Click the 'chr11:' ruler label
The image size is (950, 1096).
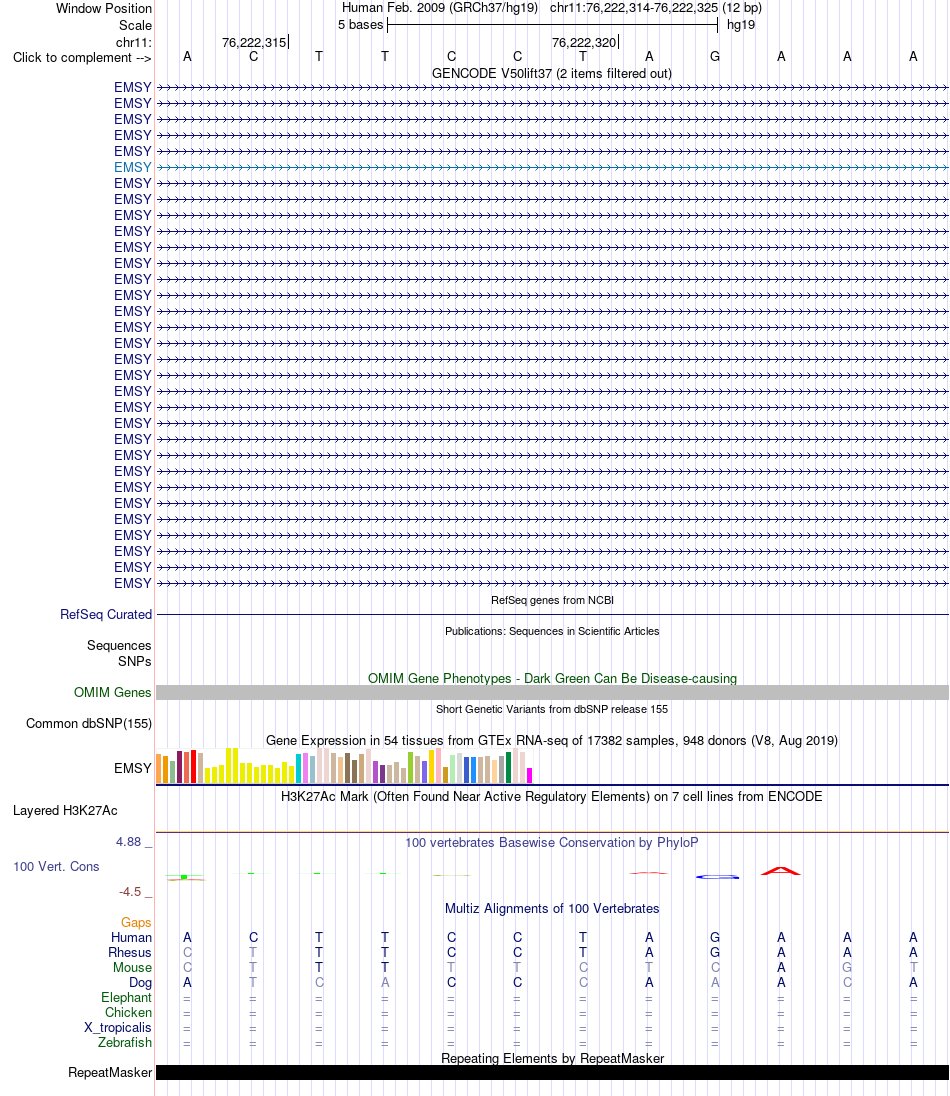134,43
